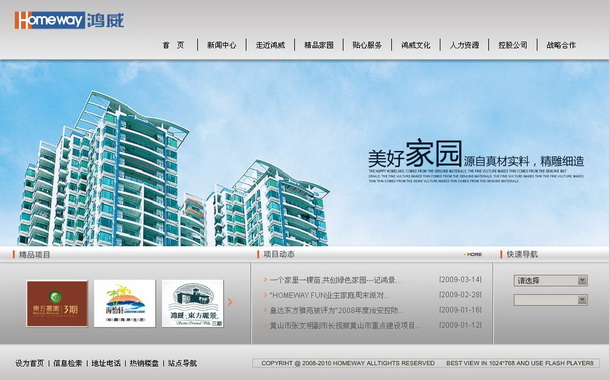The image size is (610, 380).
Task: Expand the 请选择 quick navigation dropdown
Action: point(550,280)
